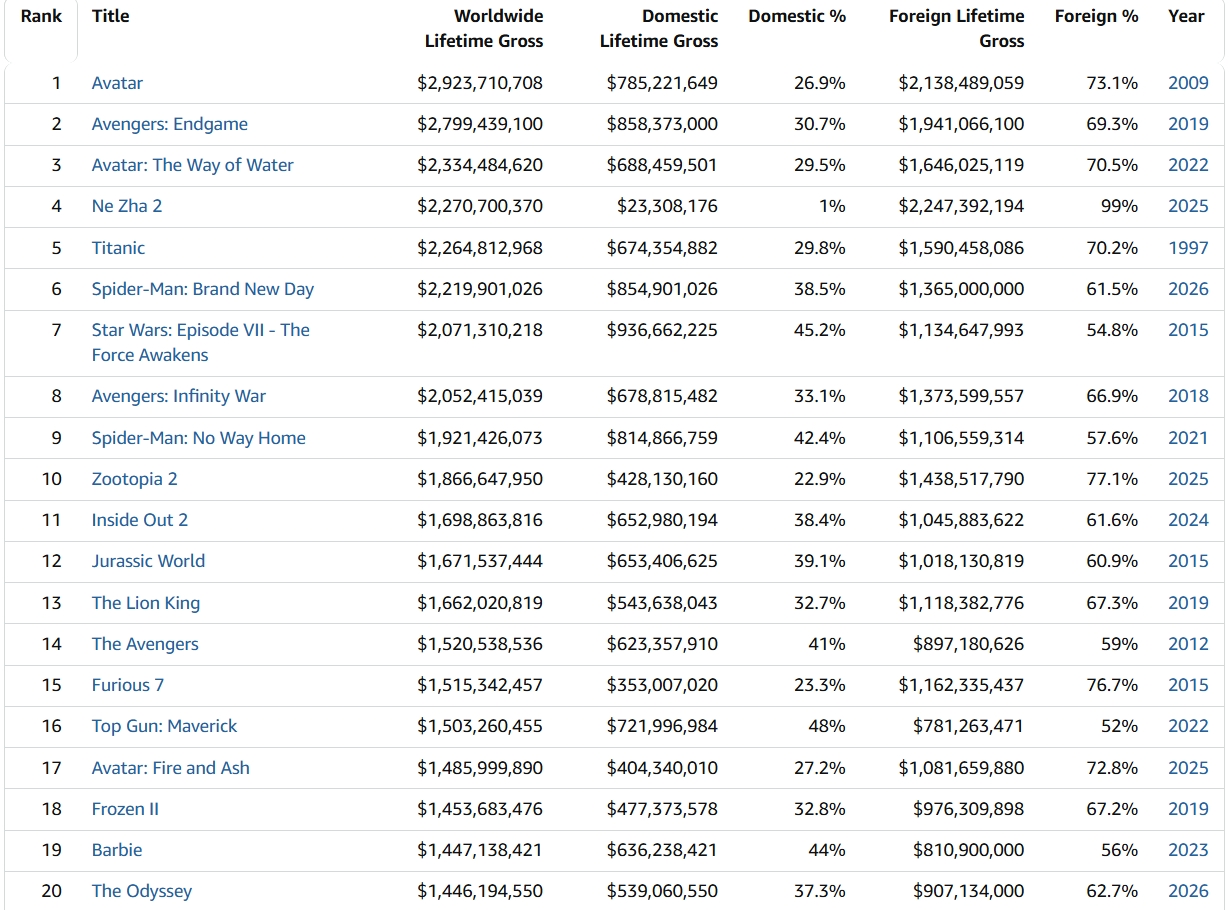Open the 2009 year link for Avatar

(x=1188, y=83)
